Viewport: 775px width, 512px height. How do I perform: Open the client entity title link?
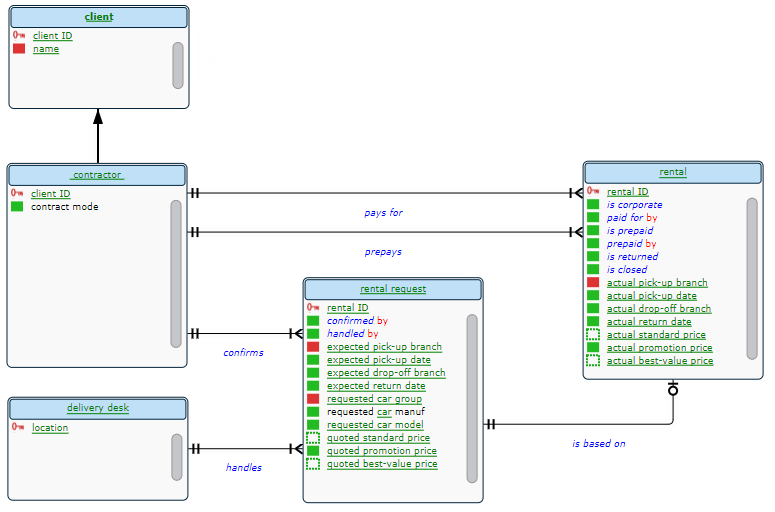tap(98, 17)
